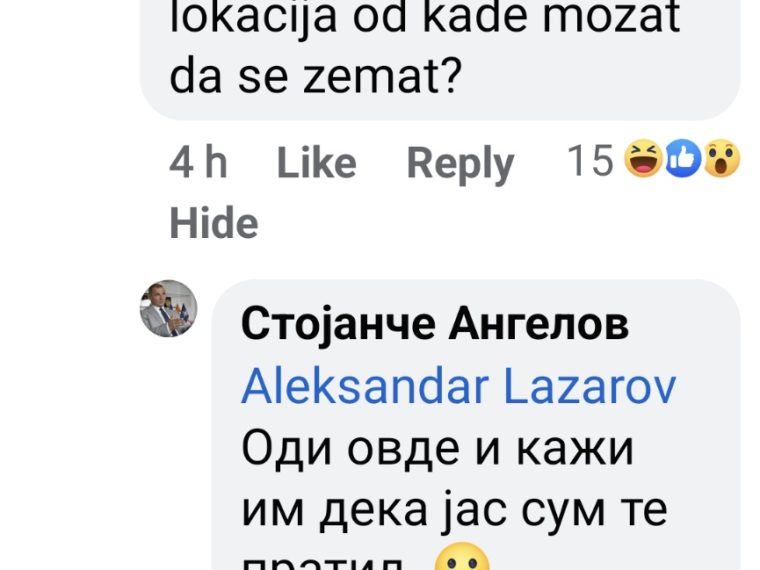Screen dimensions: 760x570
Task: Hide this comment with the Hide link
Action: click(214, 223)
